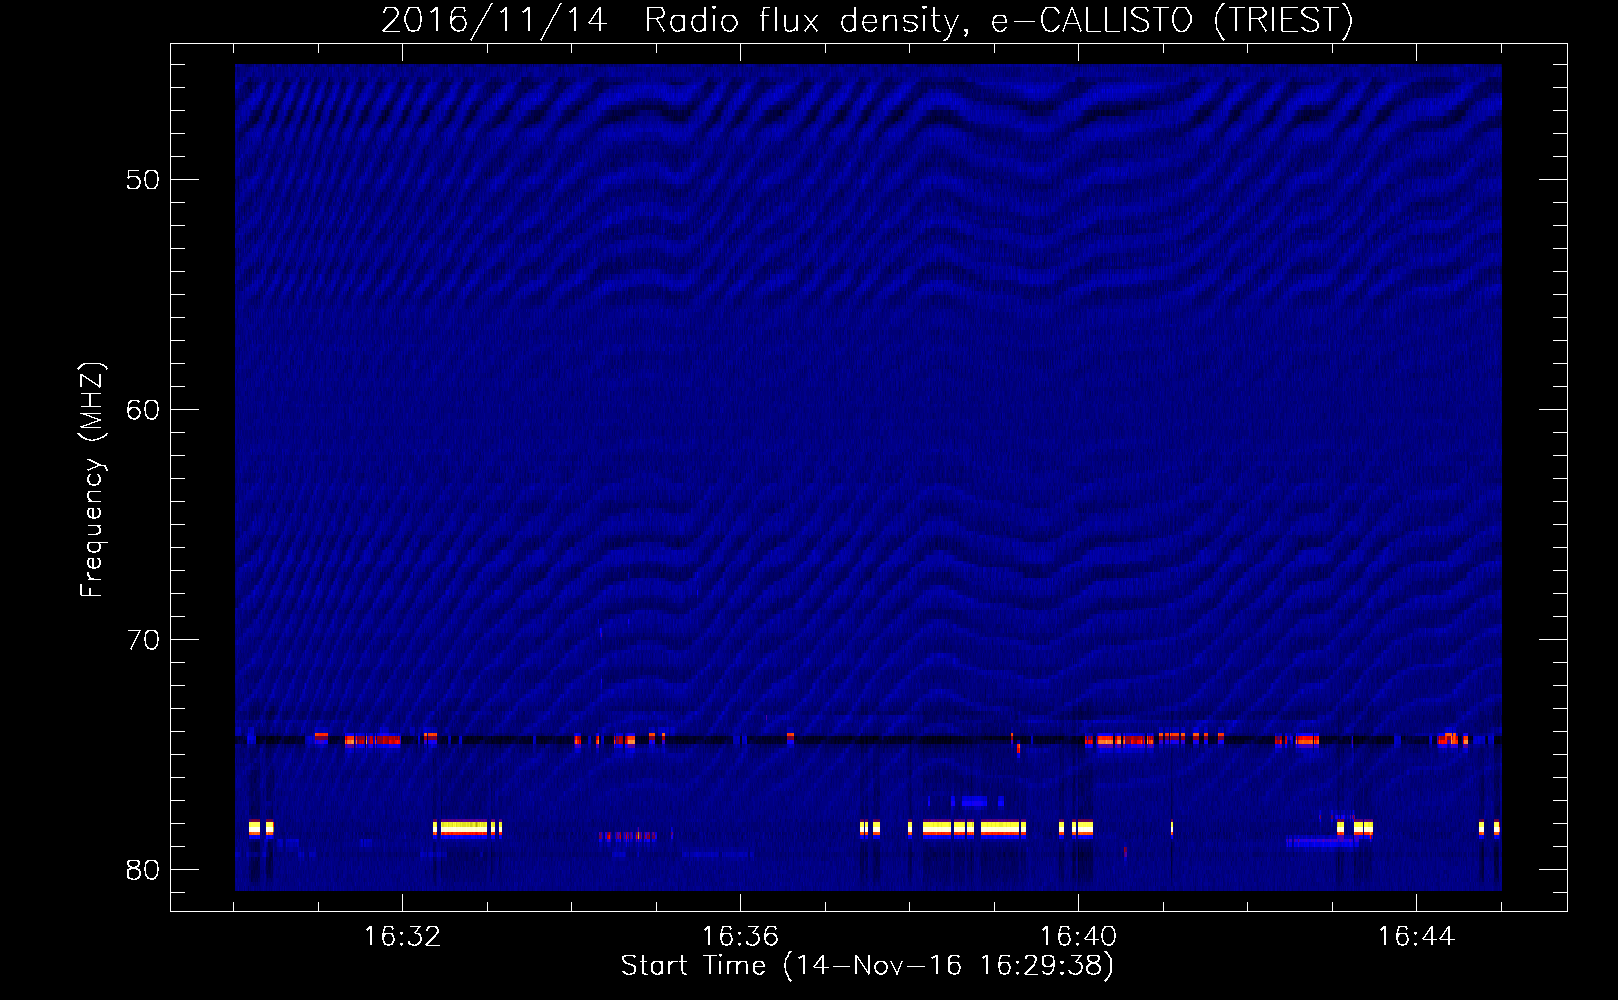Click the 16:44 time tick label
Screen dimensions: 1618x1000
click(1416, 937)
